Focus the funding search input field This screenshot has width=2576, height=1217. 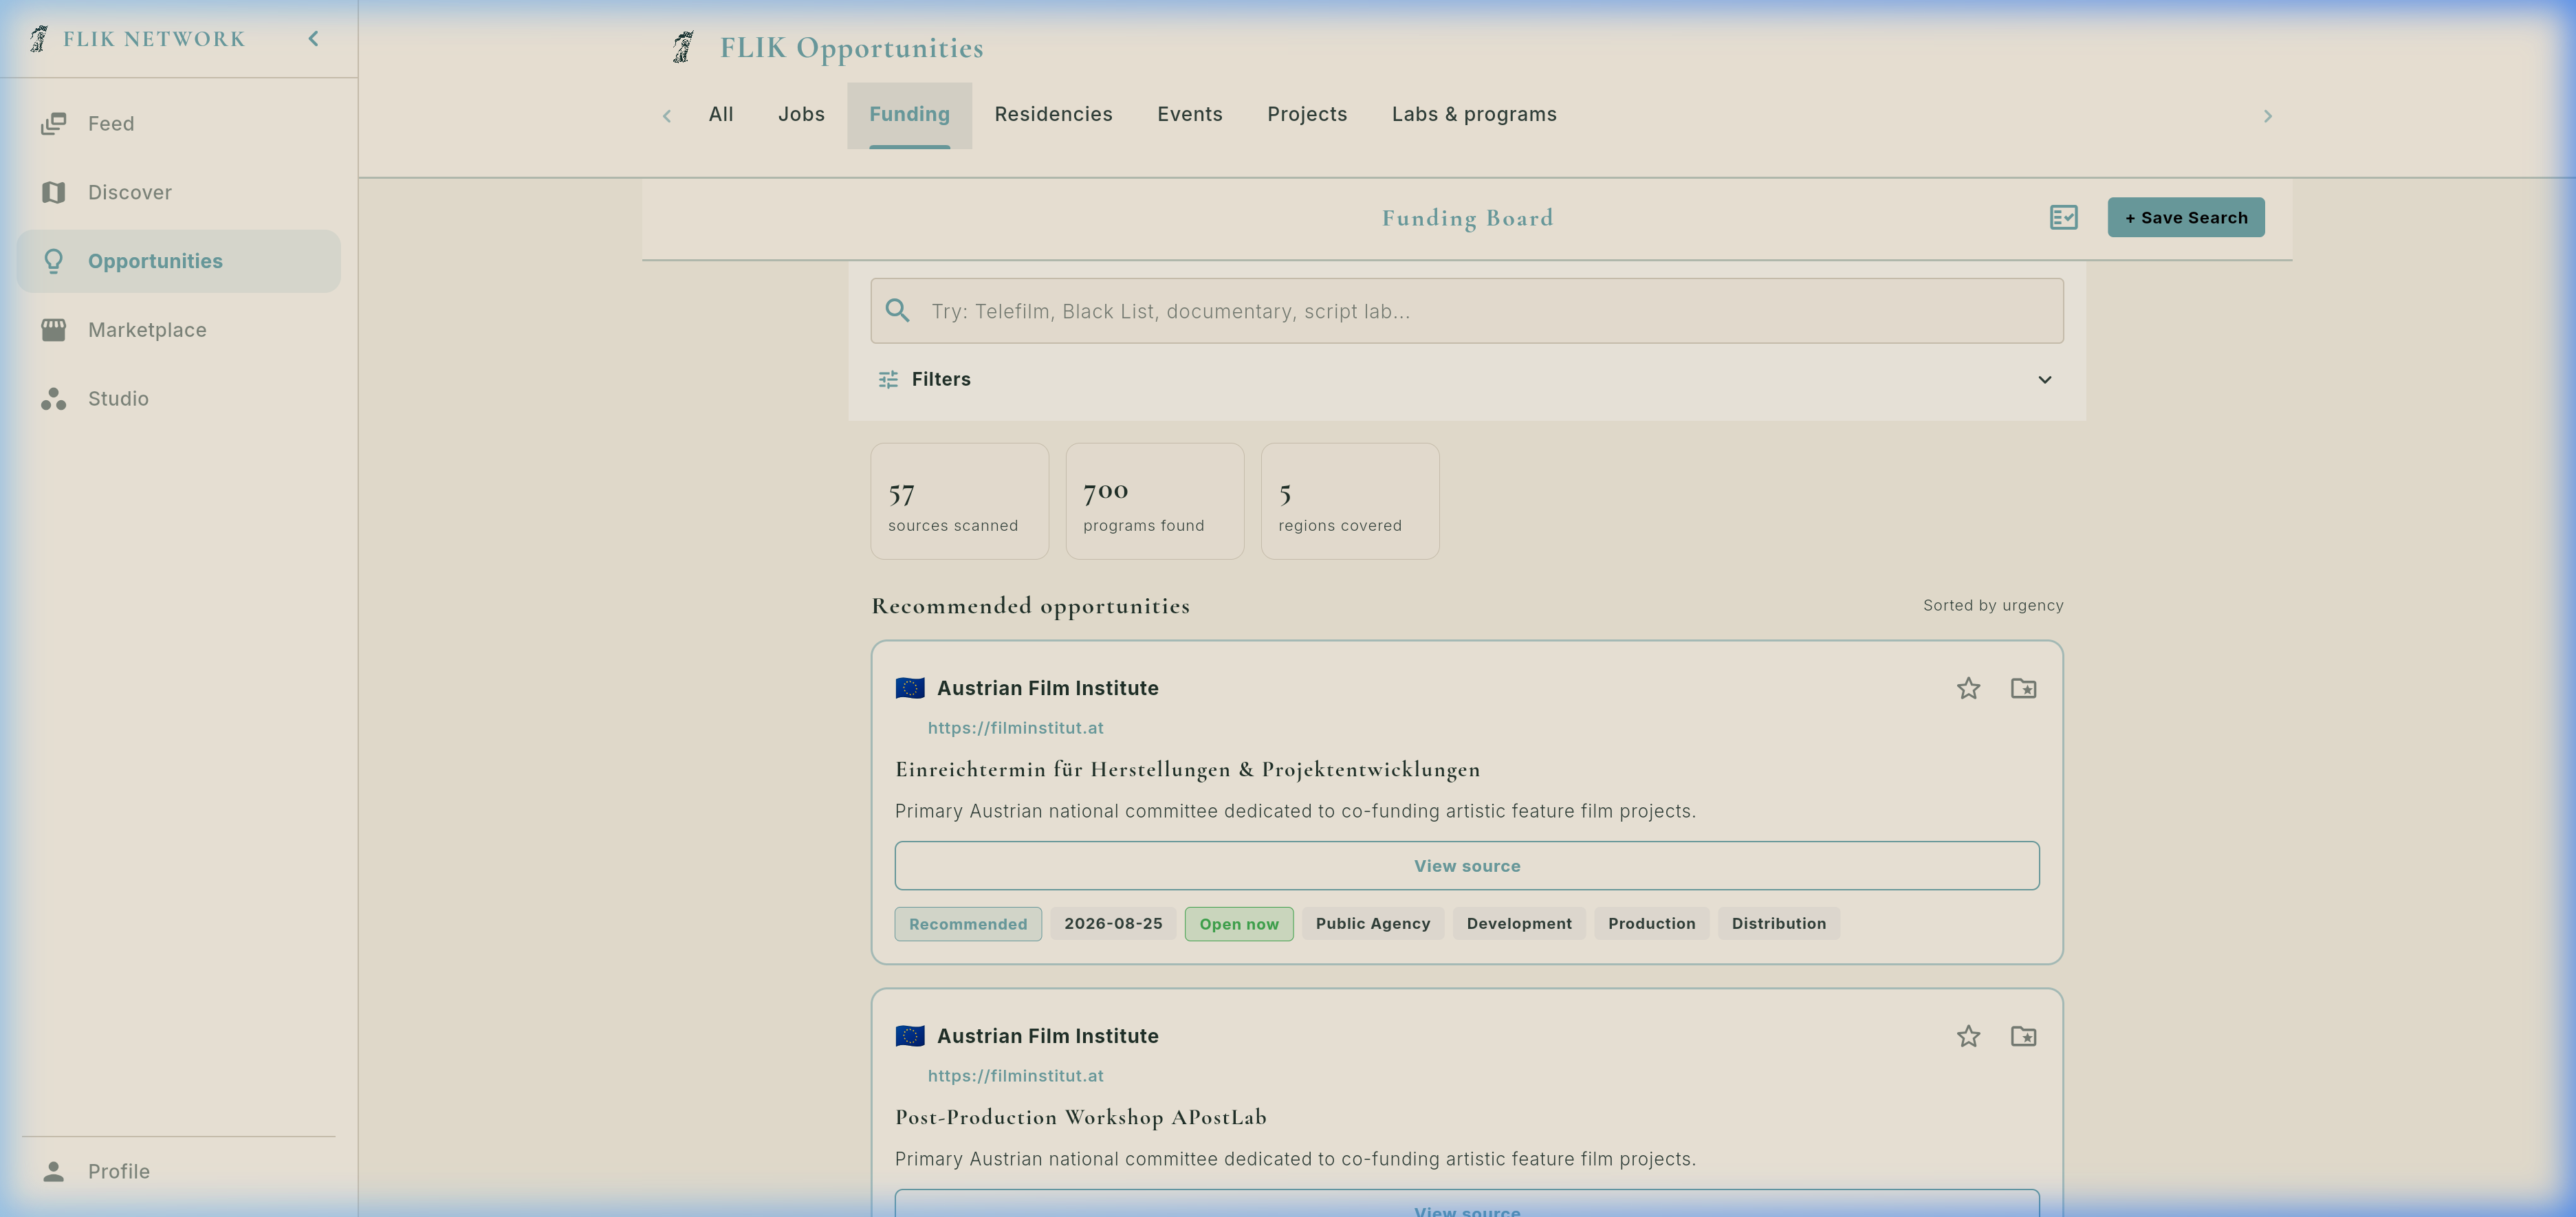pyautogui.click(x=1467, y=311)
